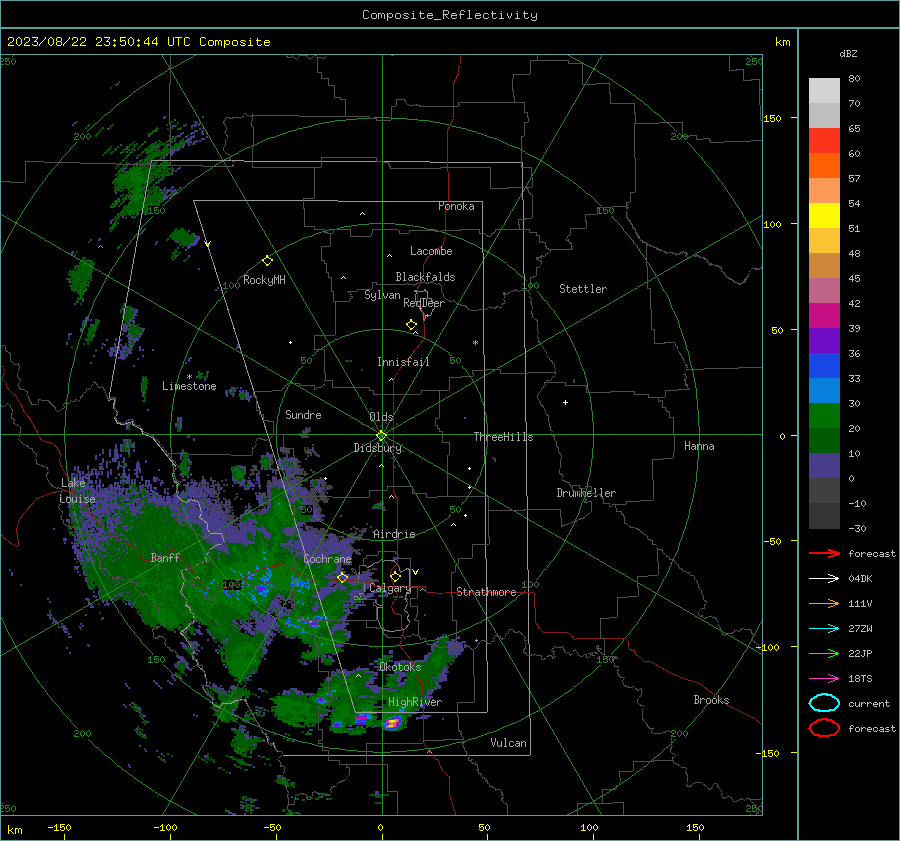Click the yellow diamond marker beside Cochrane
Image resolution: width=900 pixels, height=841 pixels.
point(343,577)
